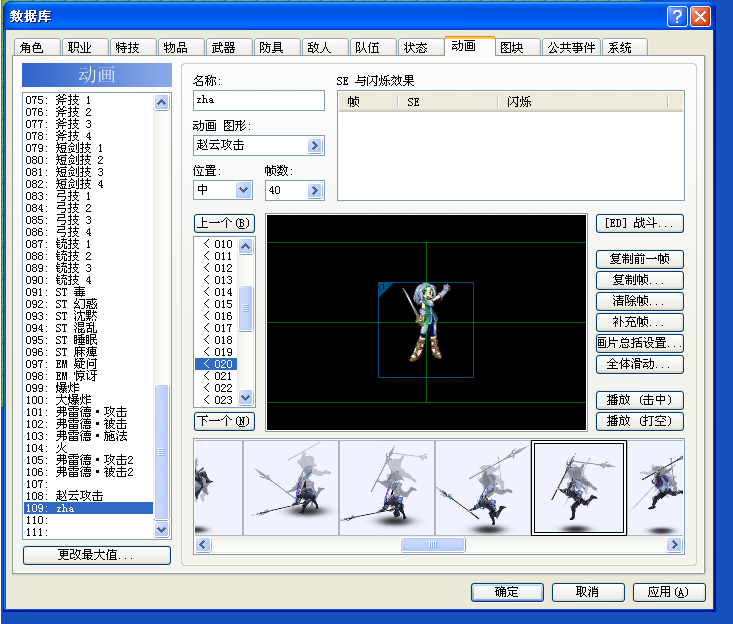The width and height of the screenshot is (733, 624).
Task: Play animation with 播放 (击中)
Action: tap(640, 400)
